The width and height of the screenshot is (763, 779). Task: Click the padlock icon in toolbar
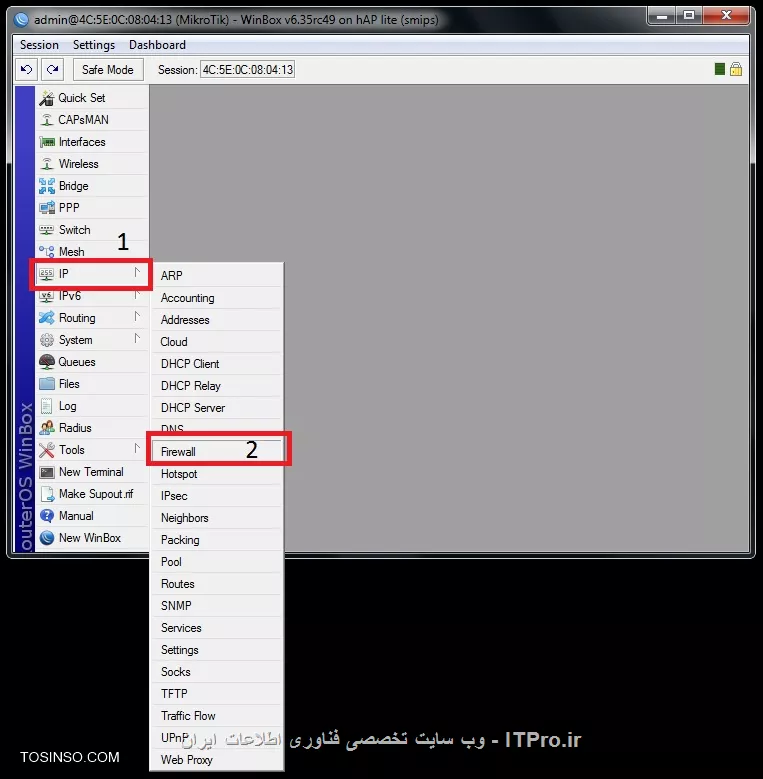tap(736, 69)
